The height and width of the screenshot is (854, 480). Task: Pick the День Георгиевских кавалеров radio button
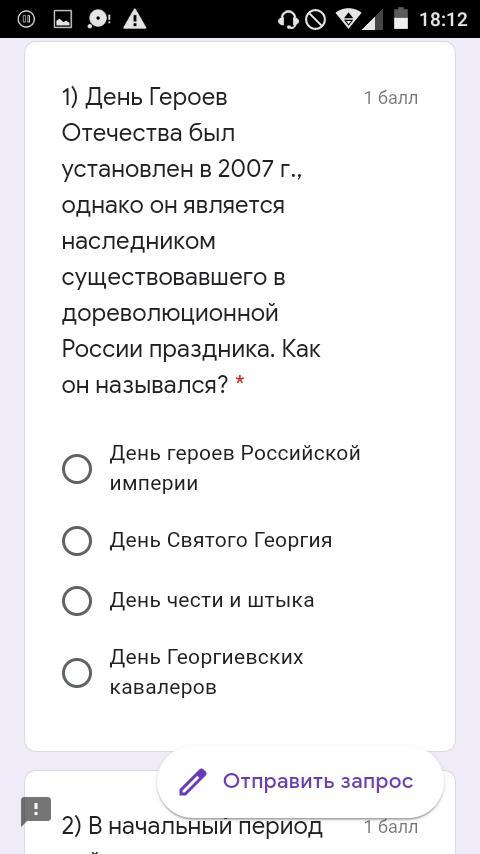(77, 673)
